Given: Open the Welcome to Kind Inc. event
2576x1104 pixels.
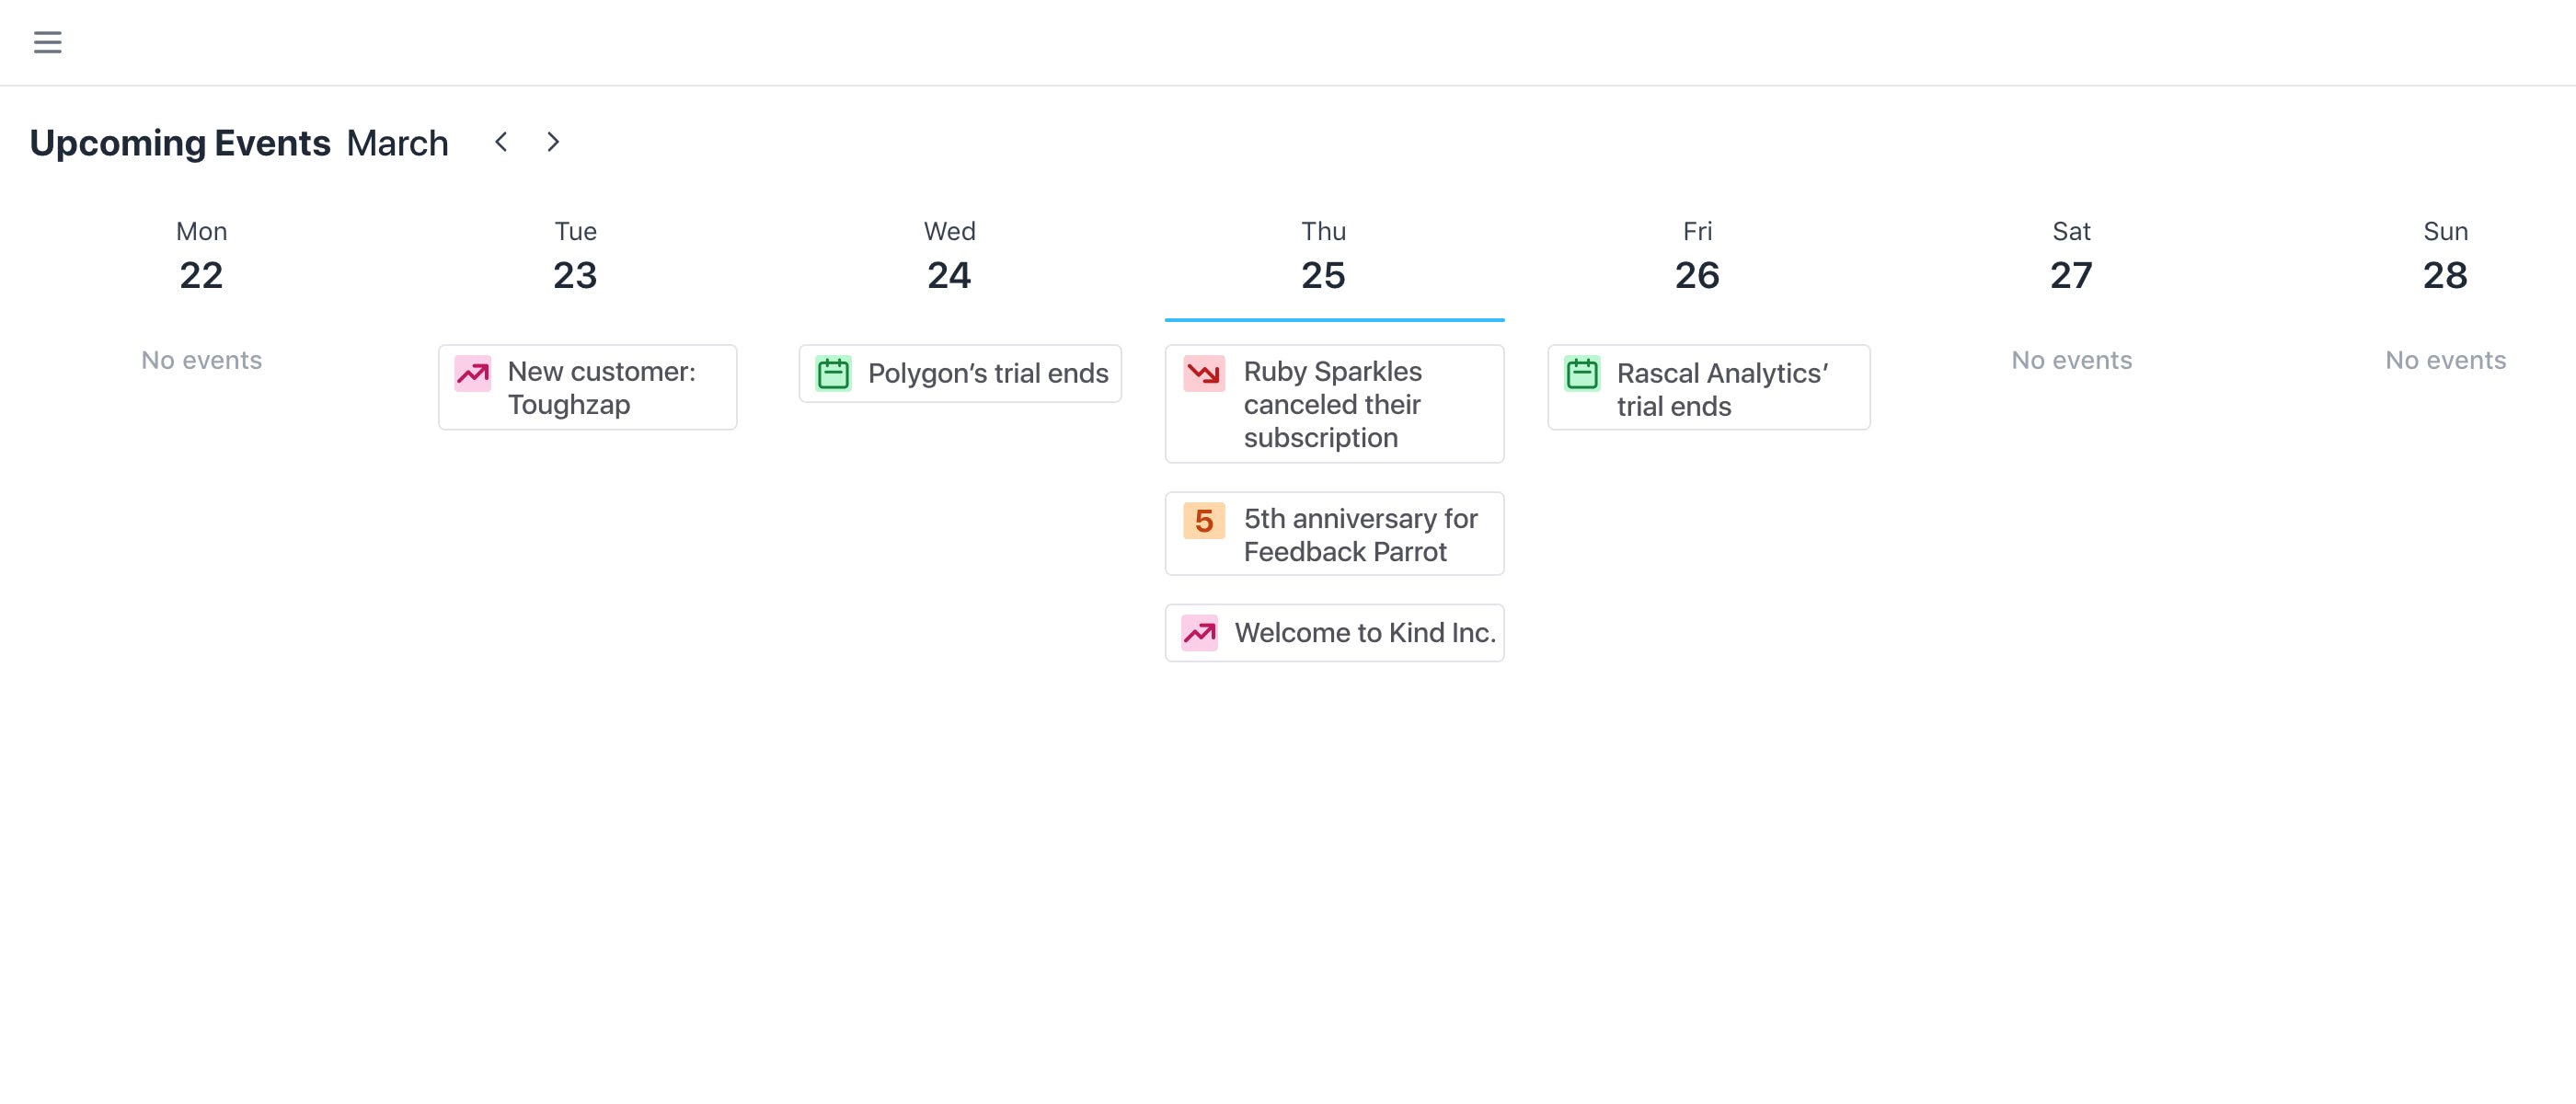Looking at the screenshot, I should [x=1364, y=633].
